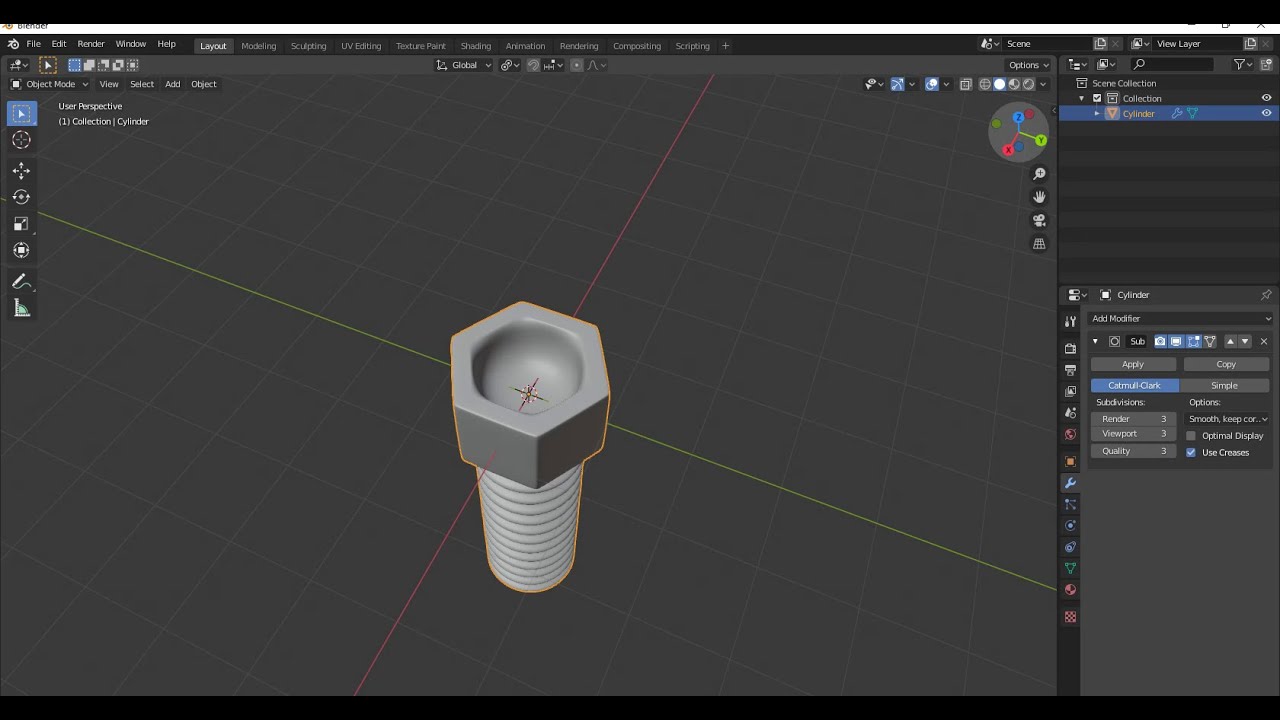Hide Collection via eye icon

tap(1266, 98)
